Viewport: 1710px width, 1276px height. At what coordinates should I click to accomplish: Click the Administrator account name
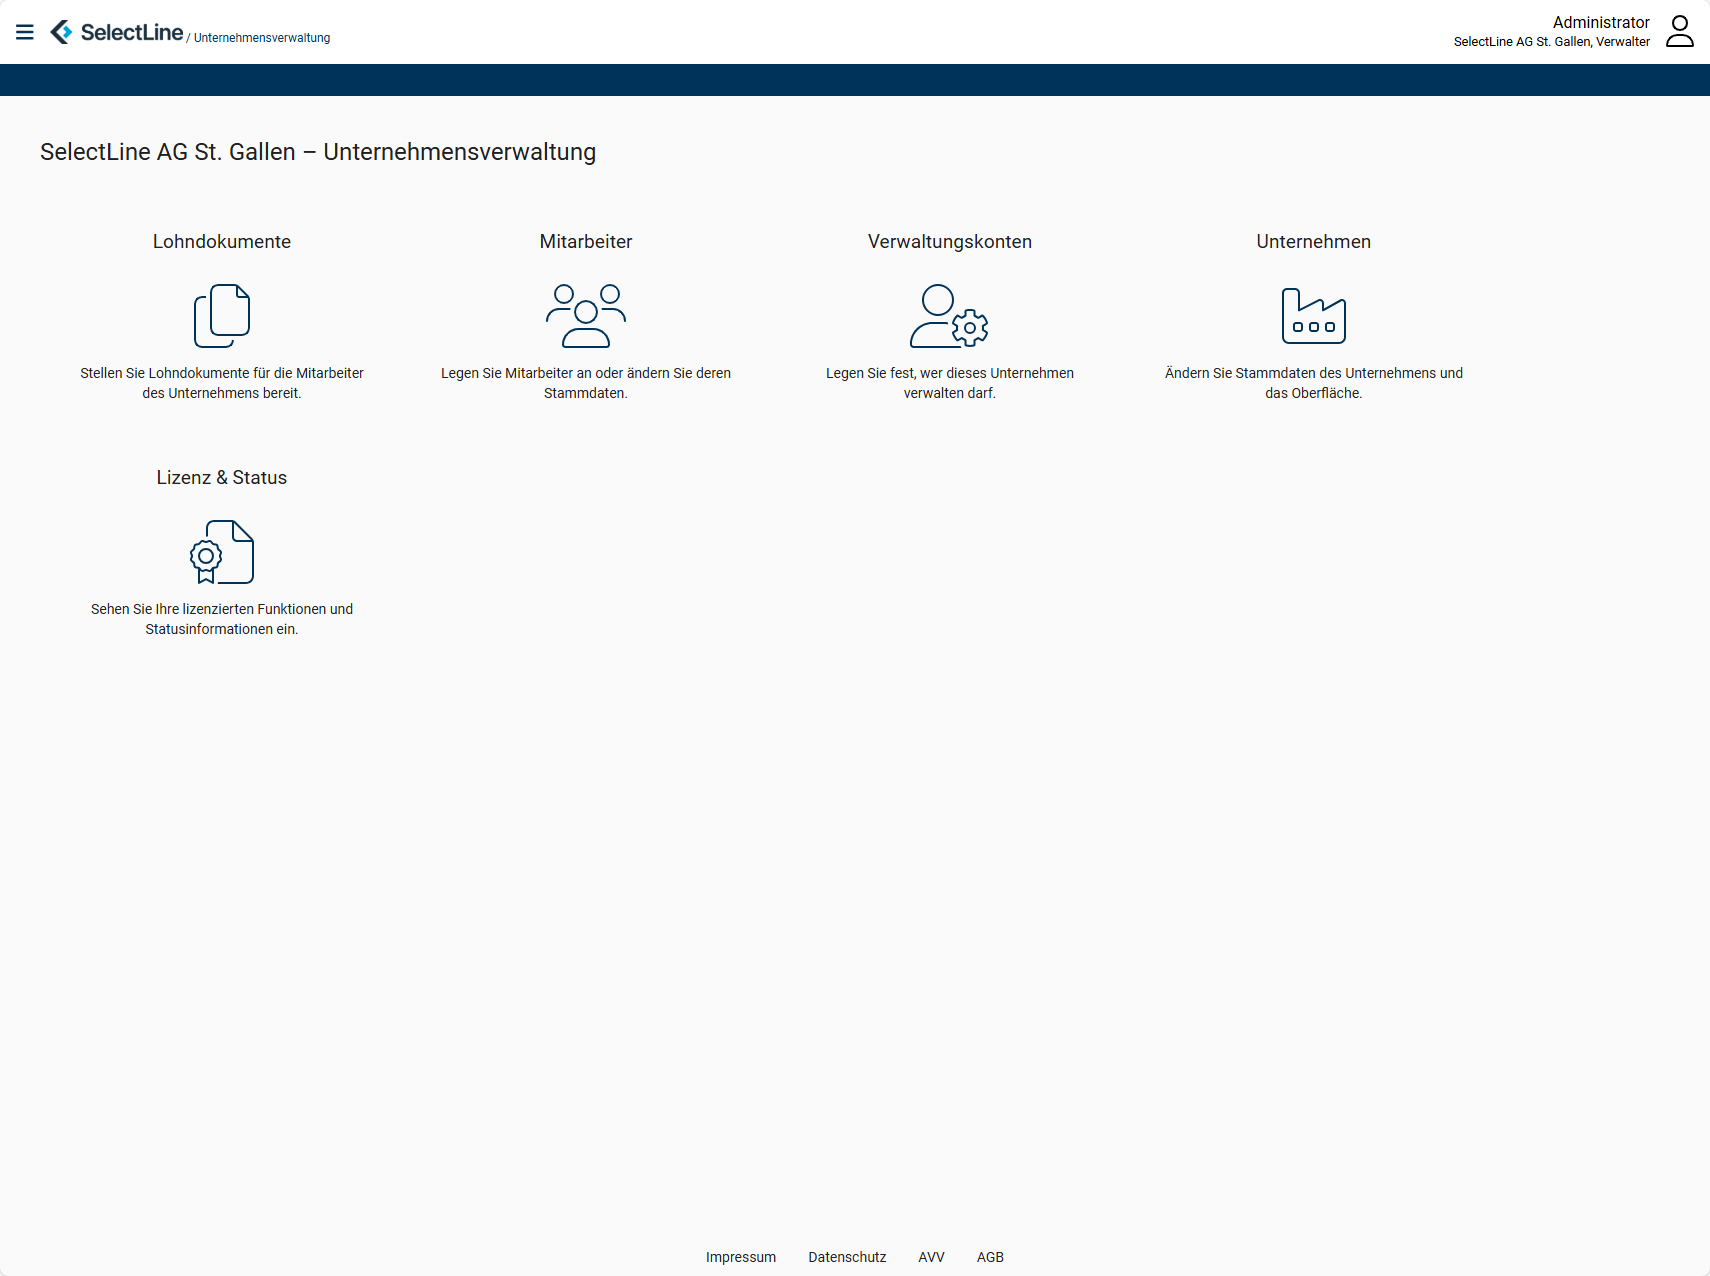1601,22
